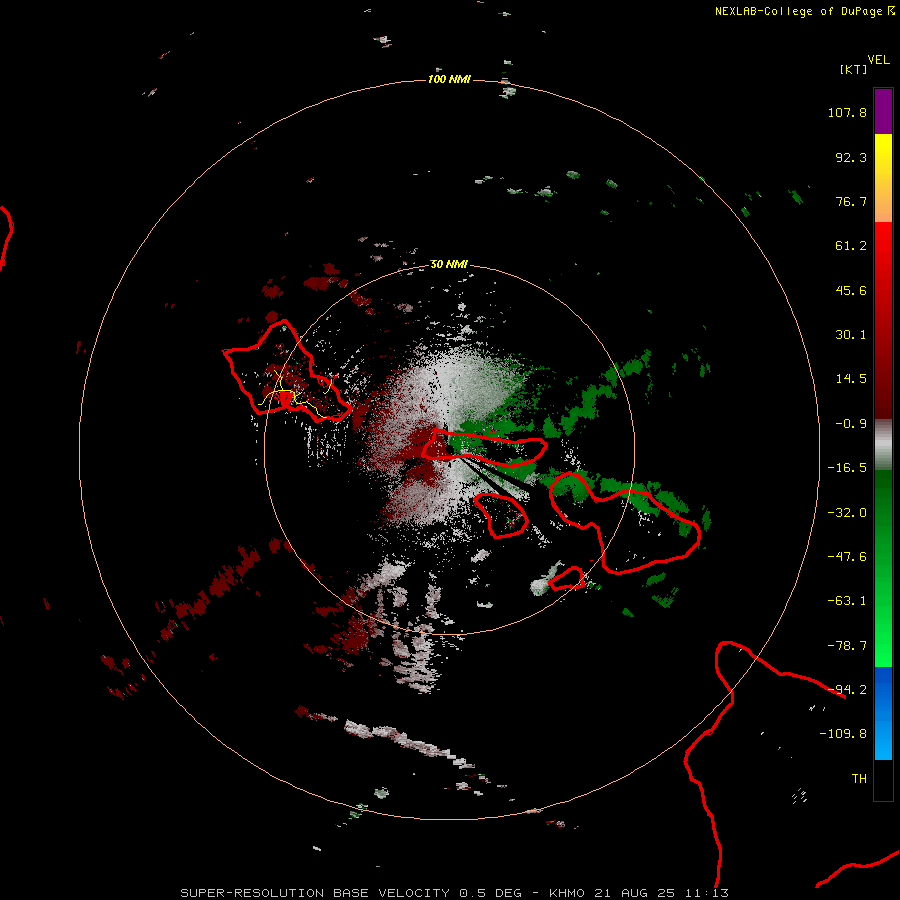Select the 14.5 velocity scale value

tap(851, 379)
